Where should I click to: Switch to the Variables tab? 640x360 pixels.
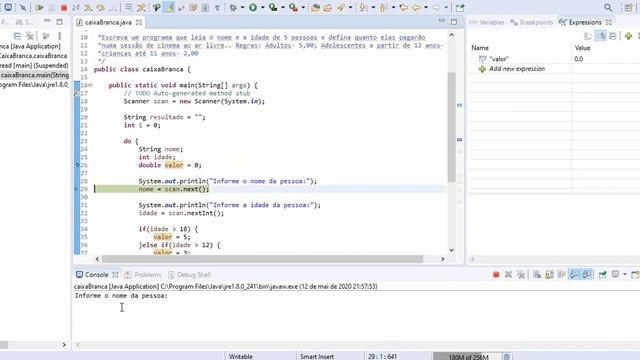(487, 22)
